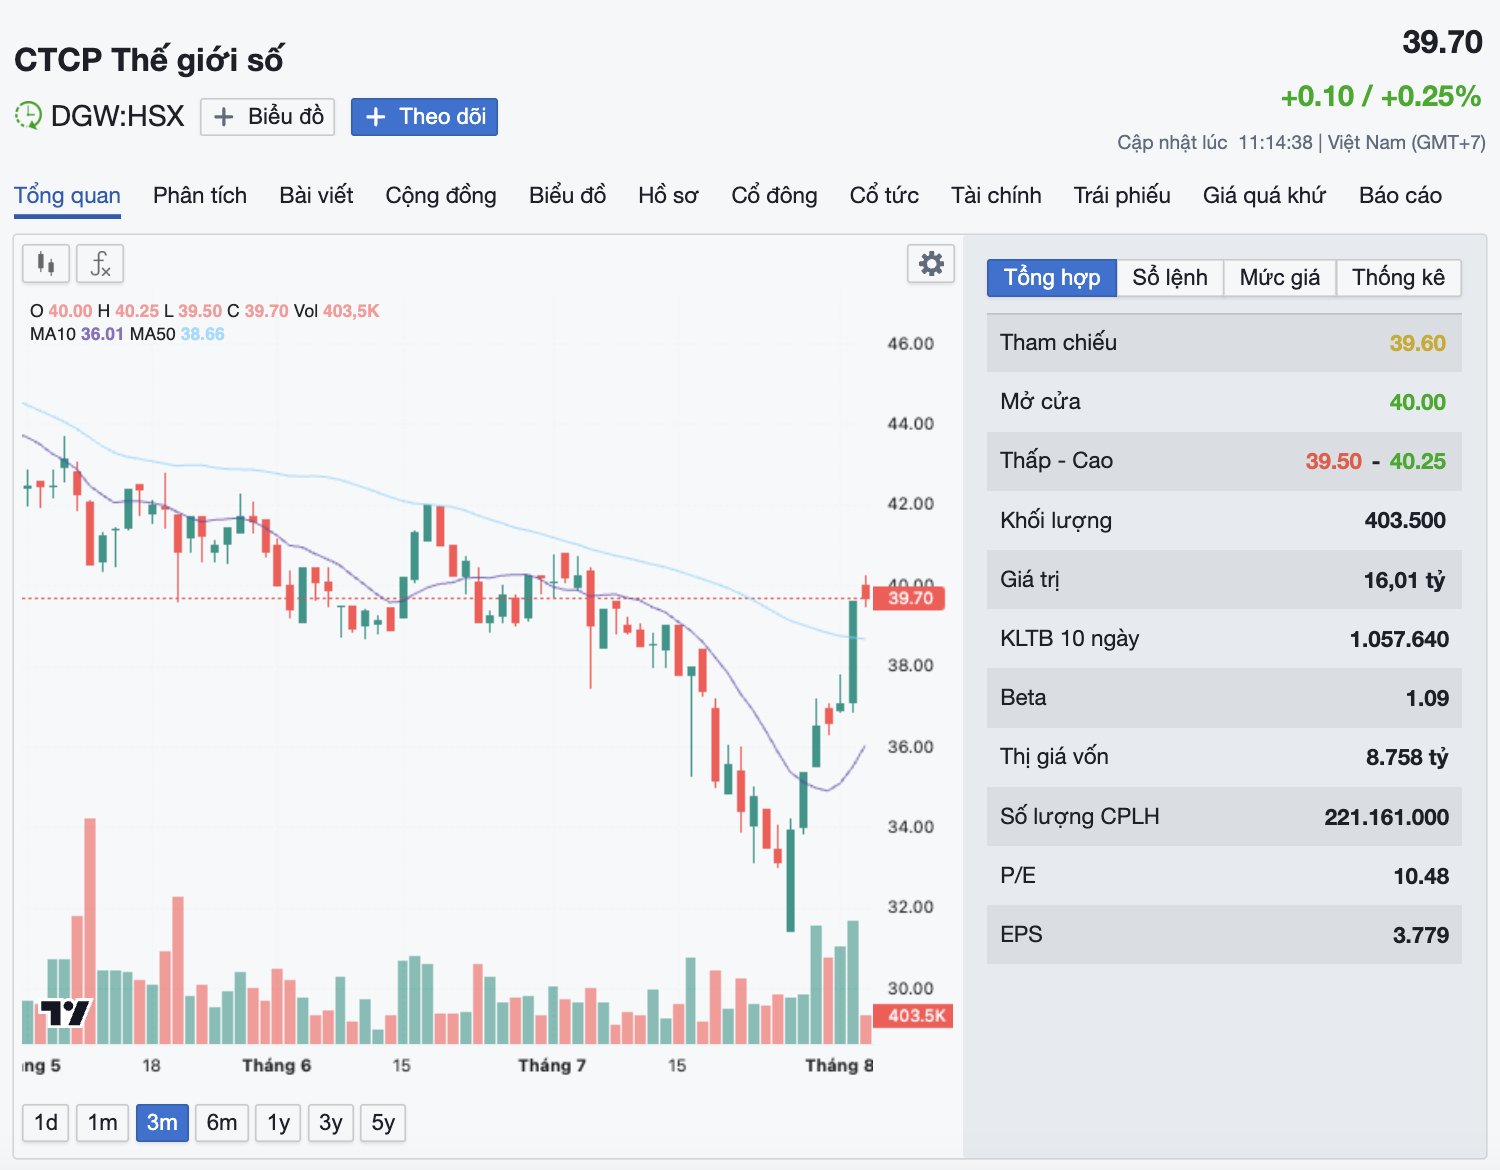Click the 403.5K volume label on axis
Viewport: 1500px width, 1170px height.
pyautogui.click(x=913, y=1016)
